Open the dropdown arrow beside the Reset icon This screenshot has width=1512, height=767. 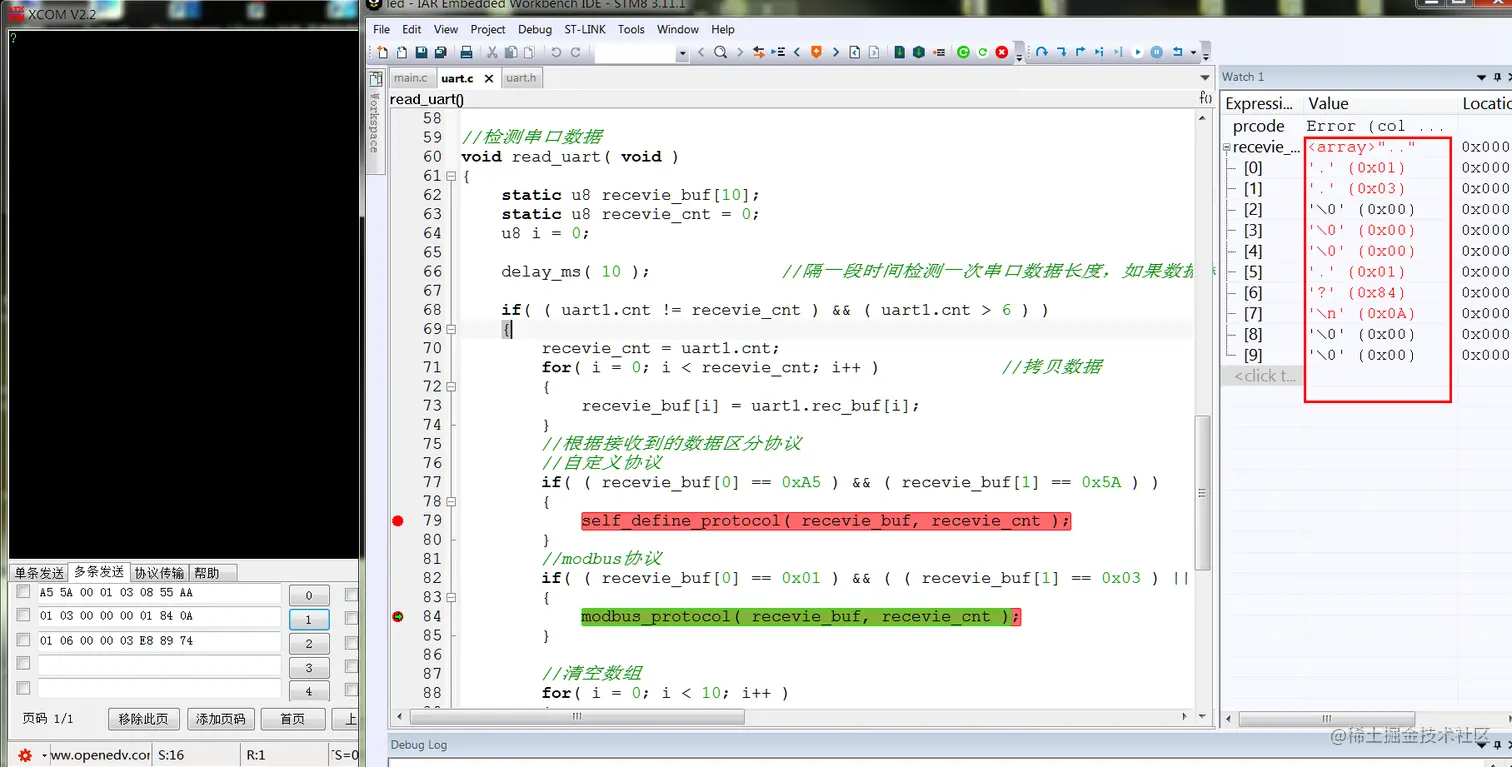click(1193, 52)
